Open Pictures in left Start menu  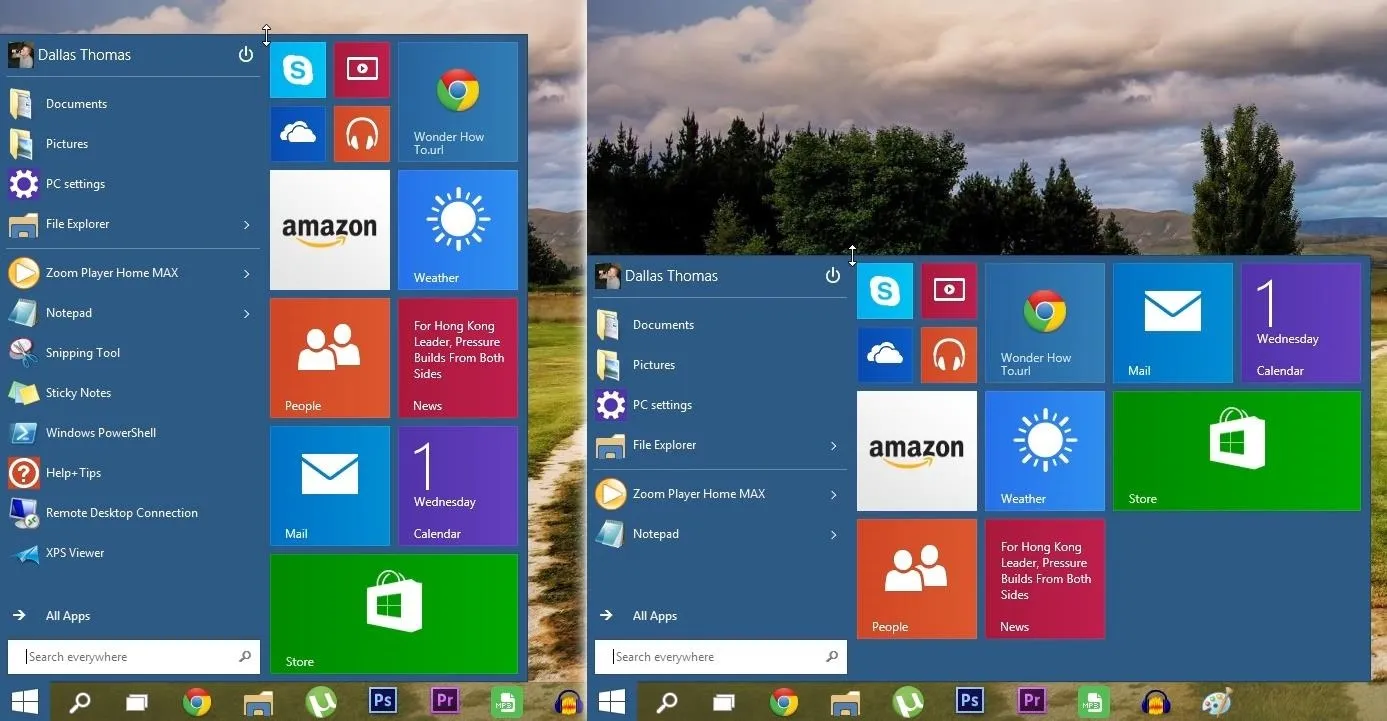pos(133,144)
